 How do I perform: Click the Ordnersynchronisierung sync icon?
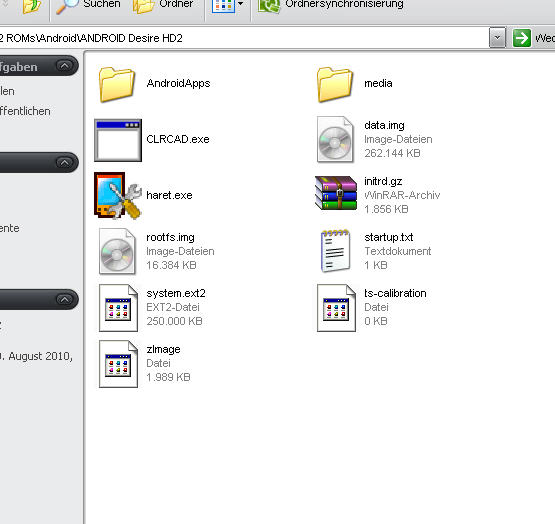tap(269, 5)
